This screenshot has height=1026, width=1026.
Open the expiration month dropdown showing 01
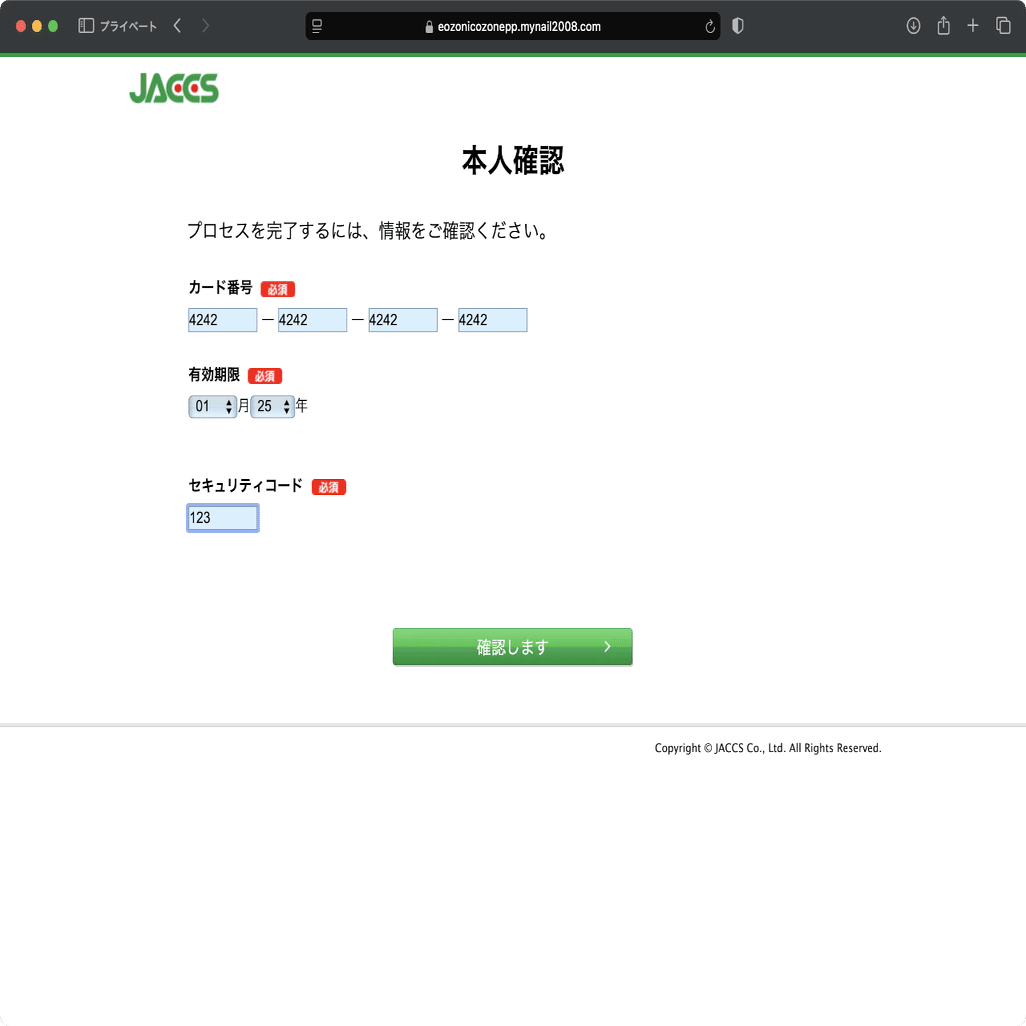[x=207, y=406]
